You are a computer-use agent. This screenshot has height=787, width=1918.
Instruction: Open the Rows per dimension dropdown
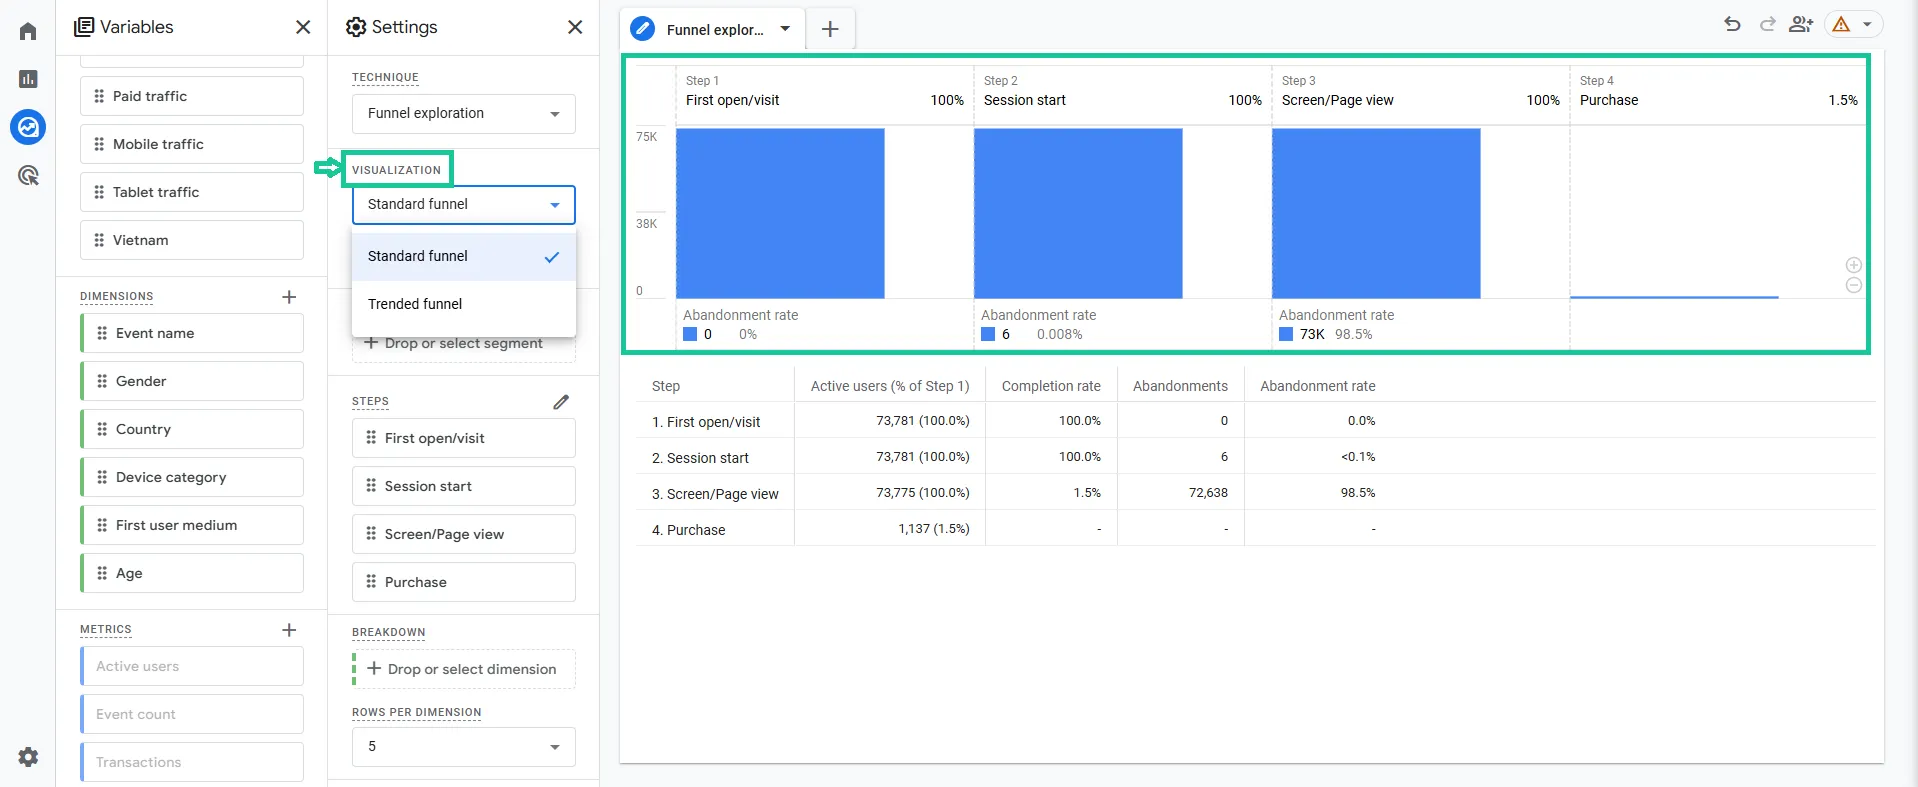click(464, 747)
